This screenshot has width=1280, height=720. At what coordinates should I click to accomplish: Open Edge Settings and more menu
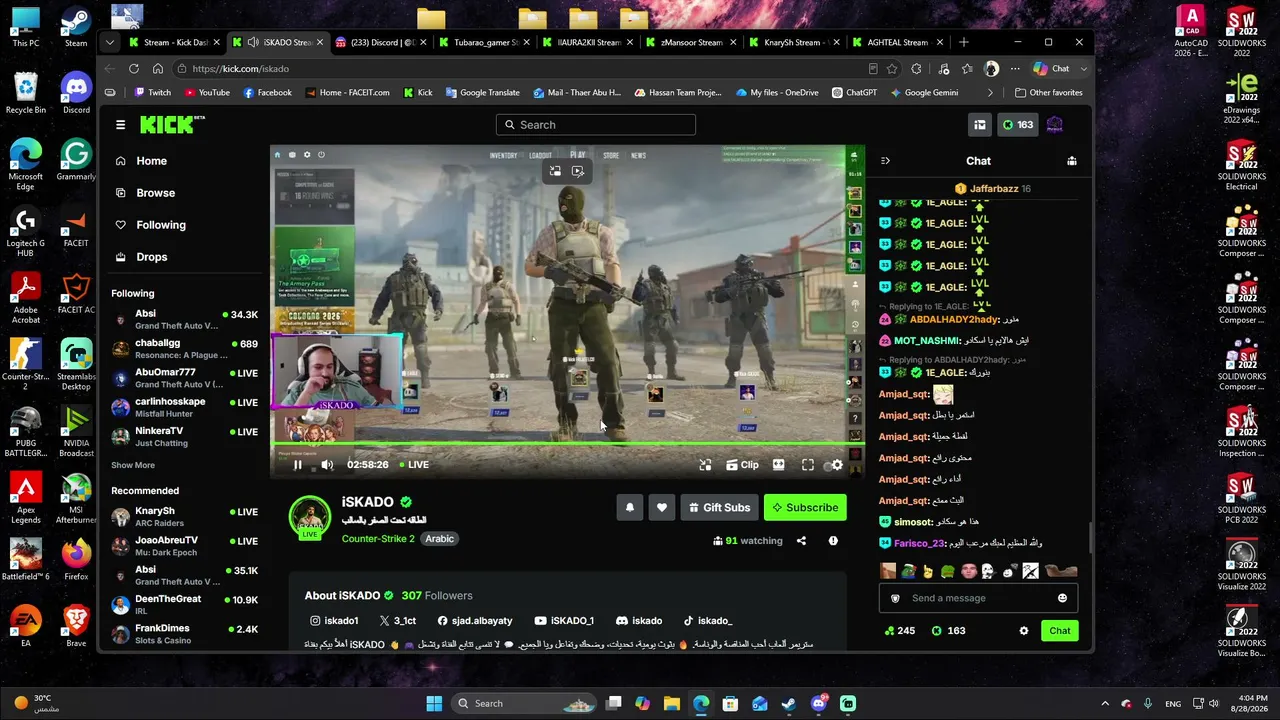(1015, 69)
